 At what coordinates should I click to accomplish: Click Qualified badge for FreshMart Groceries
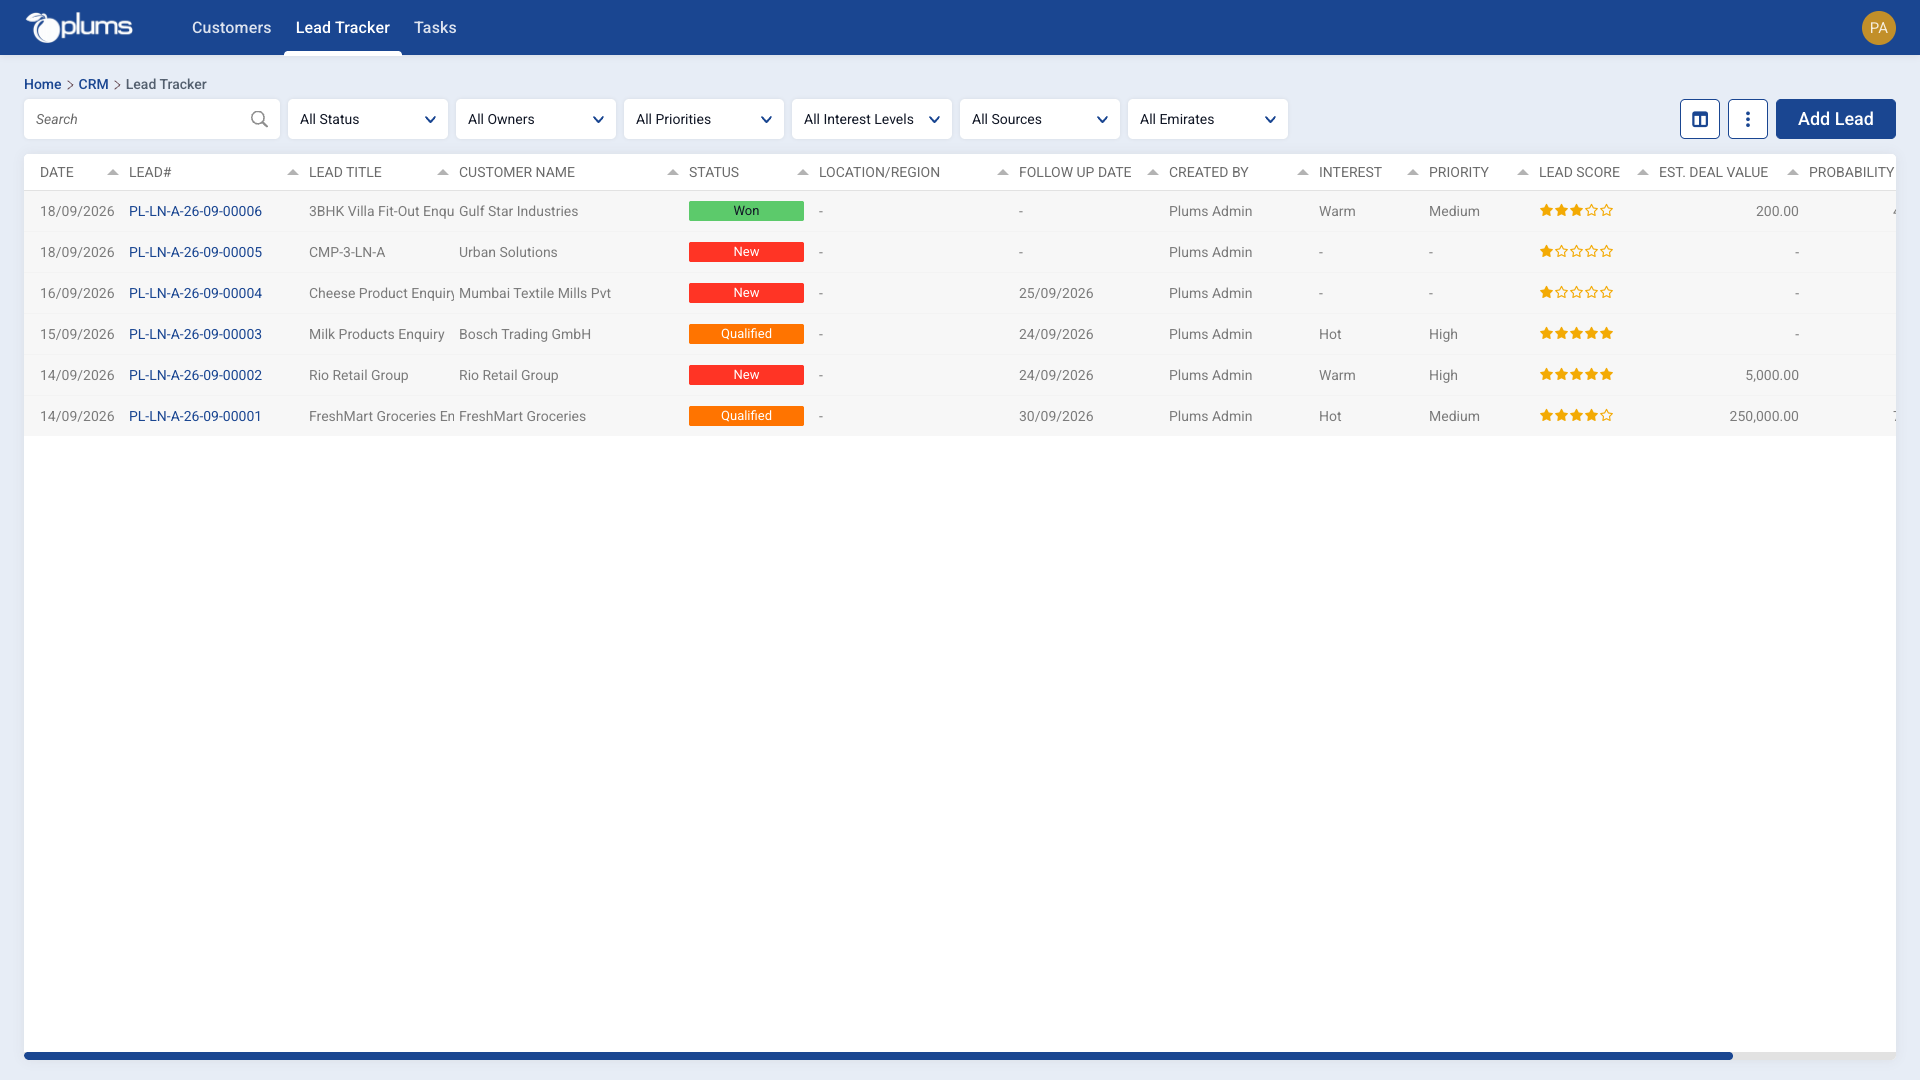click(x=746, y=416)
